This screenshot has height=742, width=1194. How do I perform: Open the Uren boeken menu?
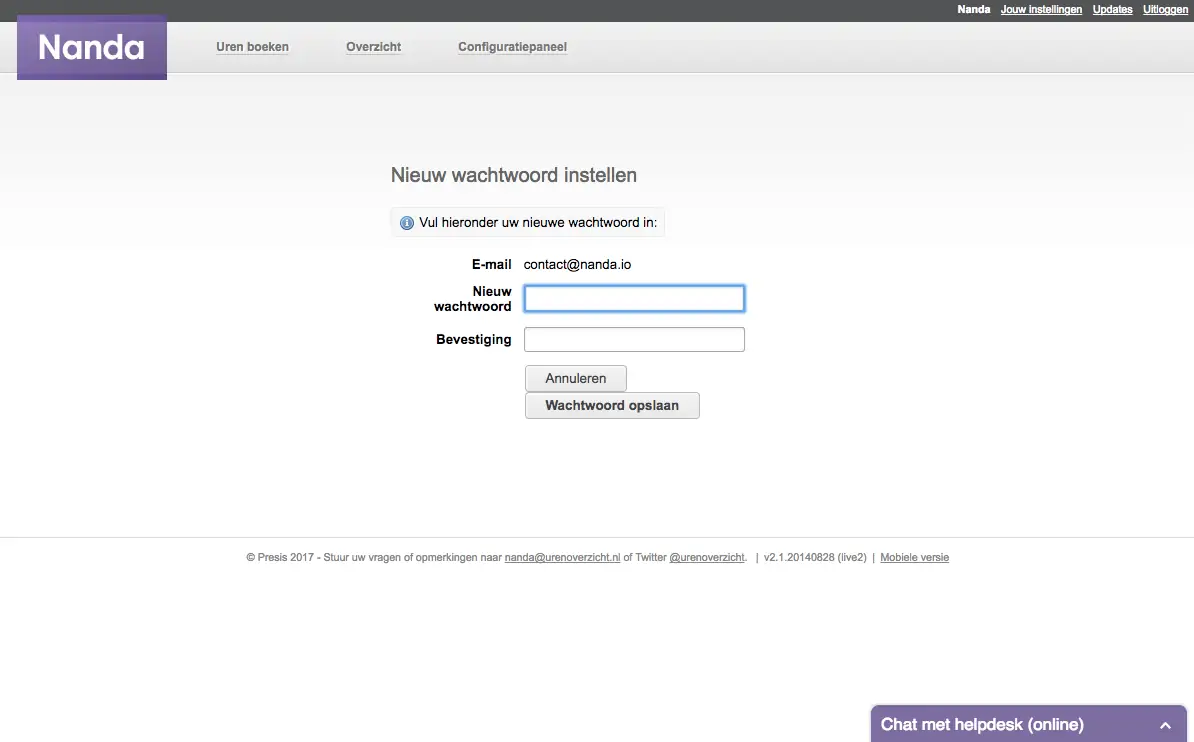click(252, 46)
